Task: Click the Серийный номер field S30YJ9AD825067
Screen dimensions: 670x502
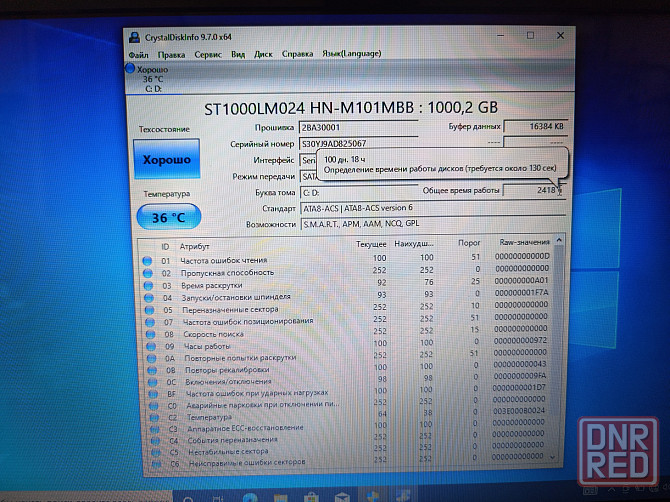Action: [358, 144]
